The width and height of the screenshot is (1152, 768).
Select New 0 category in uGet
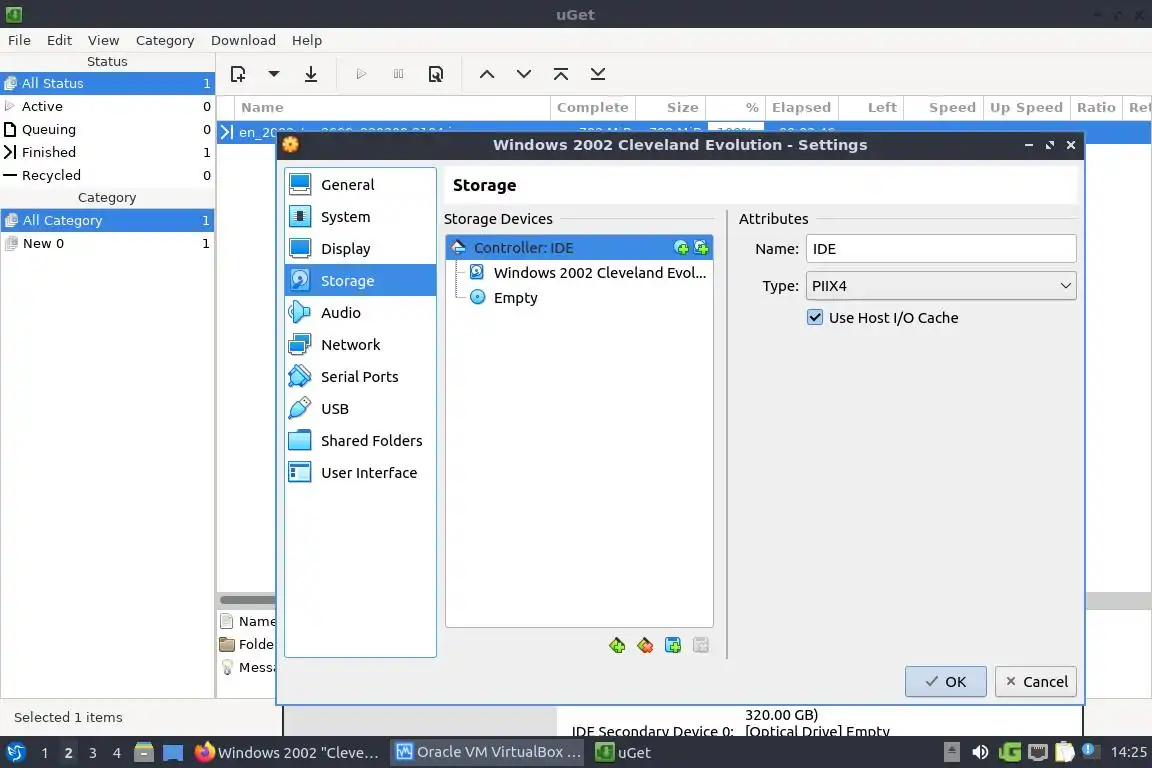click(x=107, y=243)
